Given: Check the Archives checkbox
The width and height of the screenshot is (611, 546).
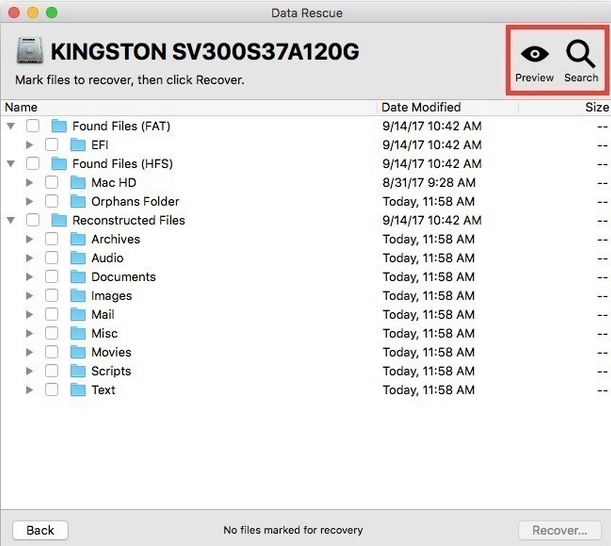Looking at the screenshot, I should coord(51,239).
